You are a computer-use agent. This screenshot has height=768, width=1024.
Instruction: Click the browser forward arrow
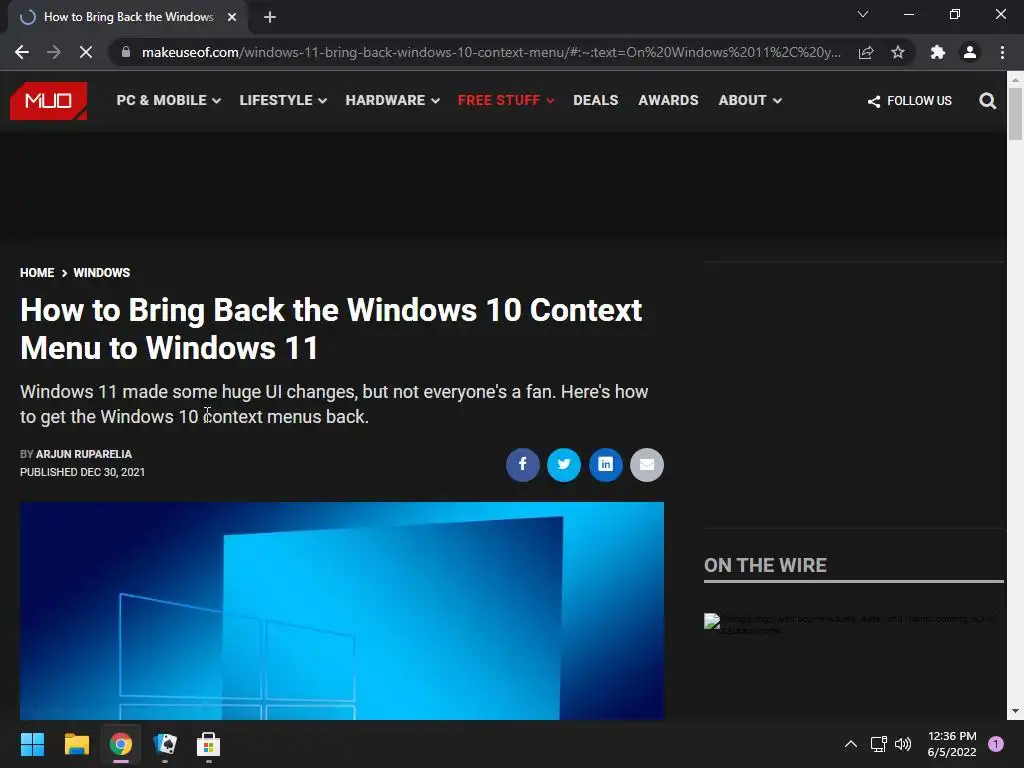coord(54,52)
